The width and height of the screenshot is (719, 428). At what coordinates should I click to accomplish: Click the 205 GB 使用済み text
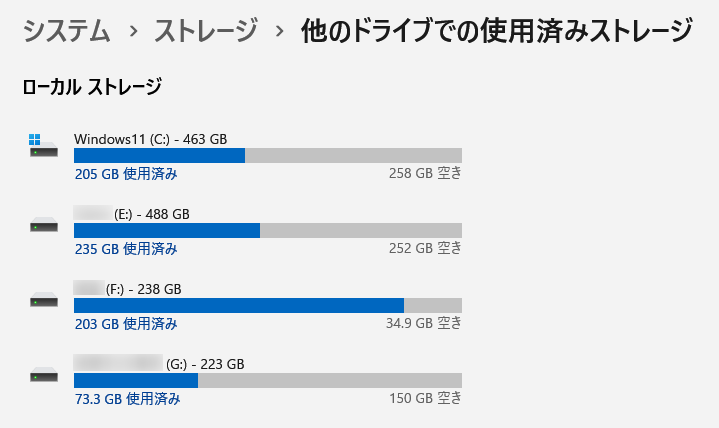126,174
